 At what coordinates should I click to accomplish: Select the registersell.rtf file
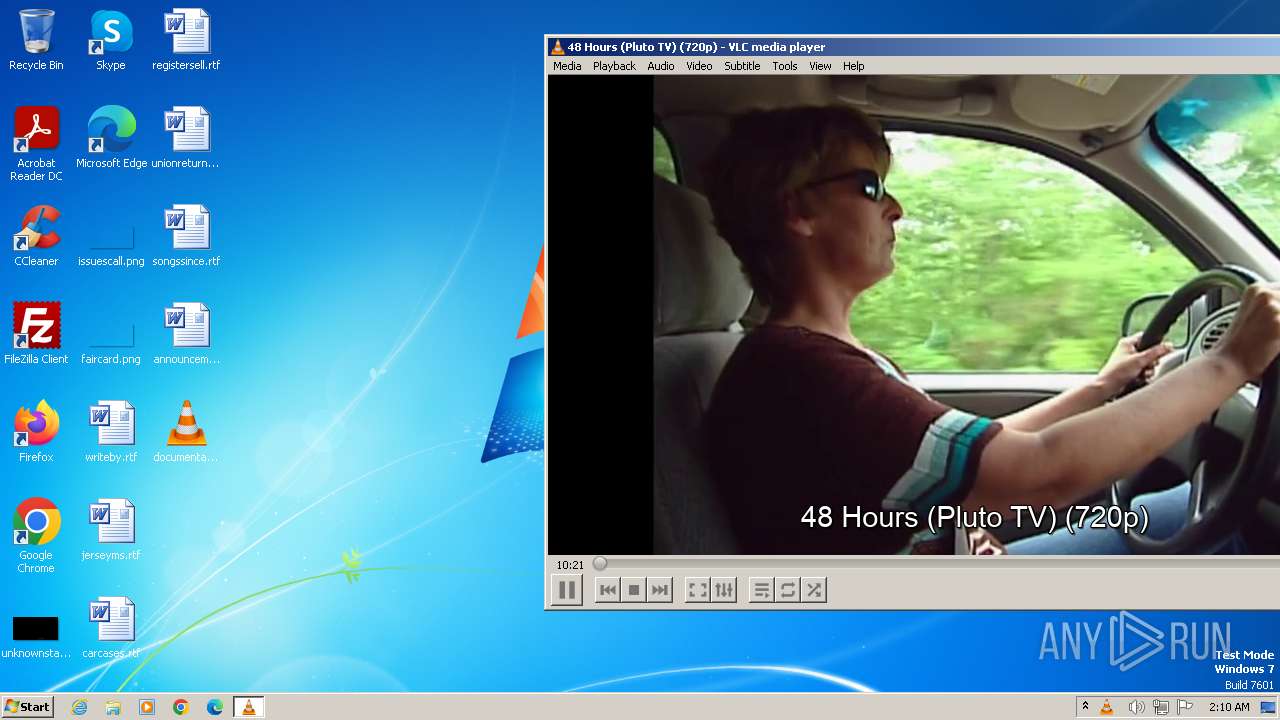186,40
